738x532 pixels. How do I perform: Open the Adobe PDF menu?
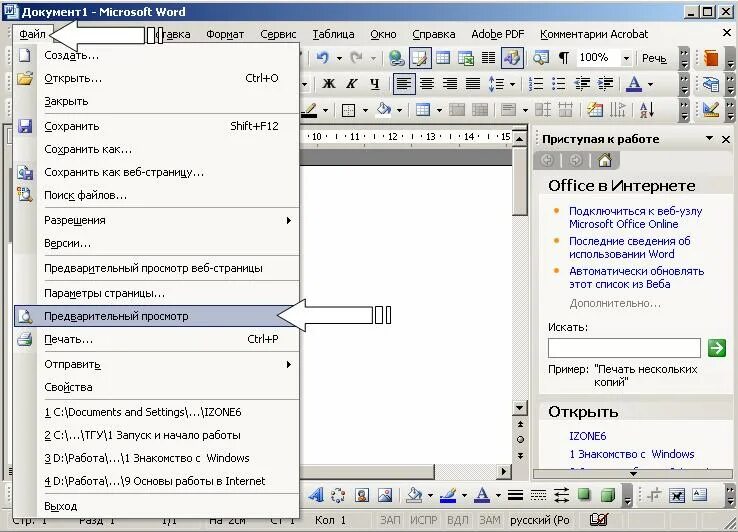click(x=497, y=34)
